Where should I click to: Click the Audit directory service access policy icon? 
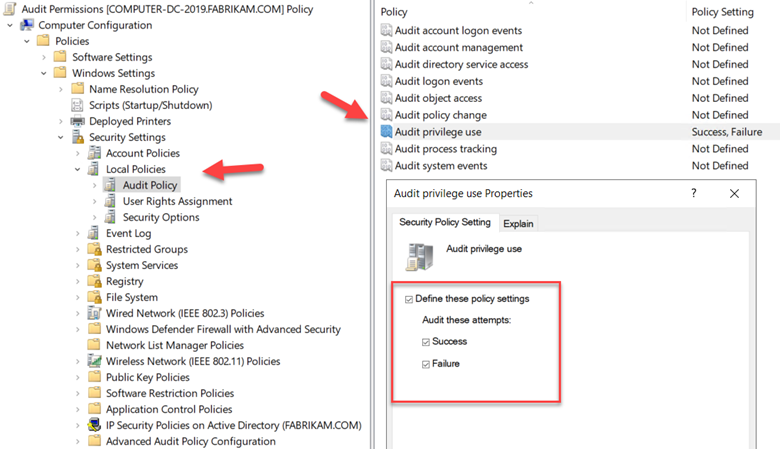[386, 64]
